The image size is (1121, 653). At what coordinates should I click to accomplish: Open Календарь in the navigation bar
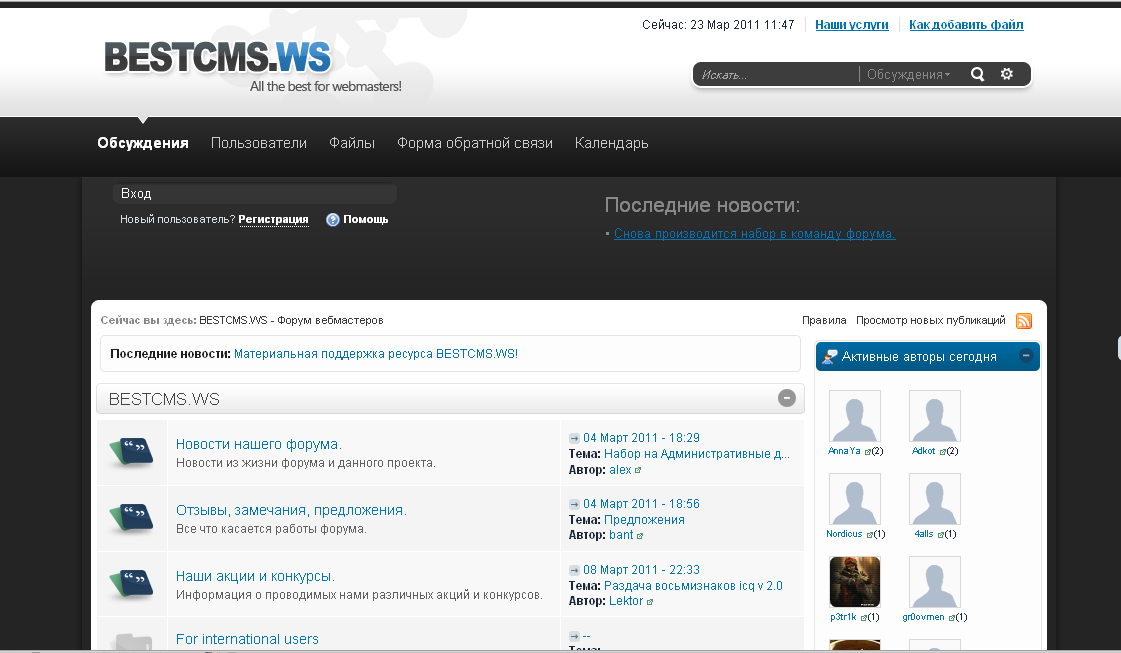pos(611,143)
